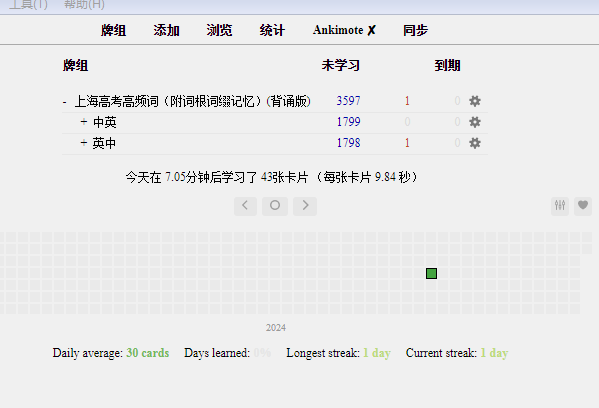Start sync with 同步 button
The image size is (599, 408).
coord(415,30)
